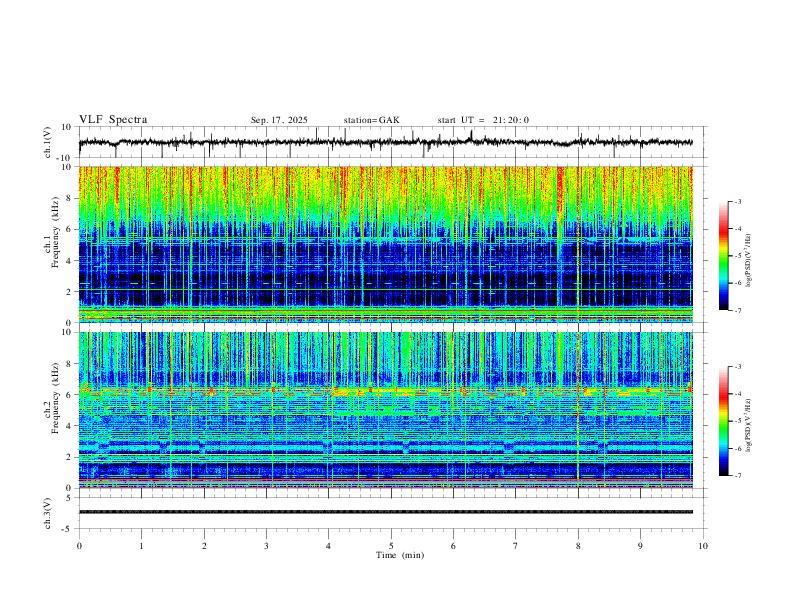Click the "VLF Spectra" title text
792x612 pixels.
(x=113, y=120)
